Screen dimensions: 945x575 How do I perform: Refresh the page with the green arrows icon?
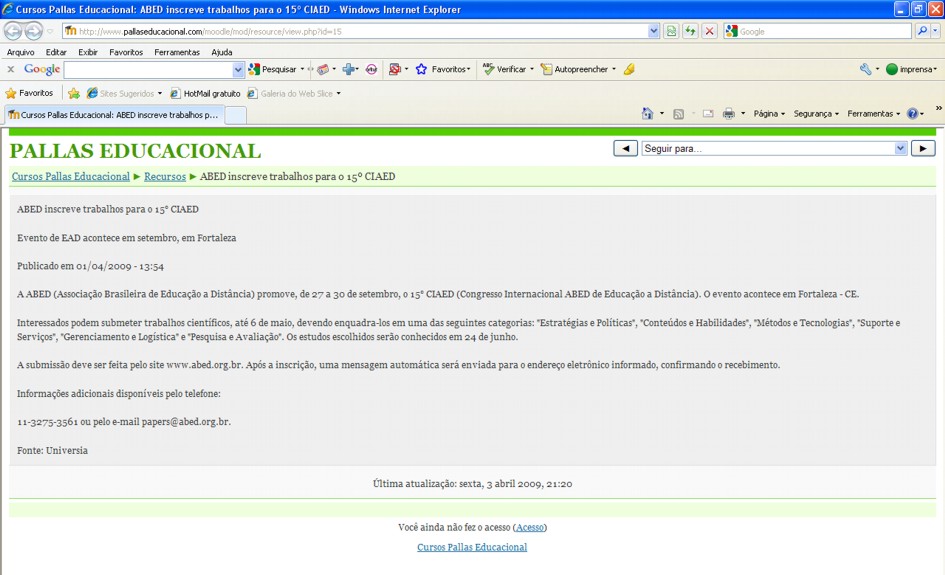(691, 31)
